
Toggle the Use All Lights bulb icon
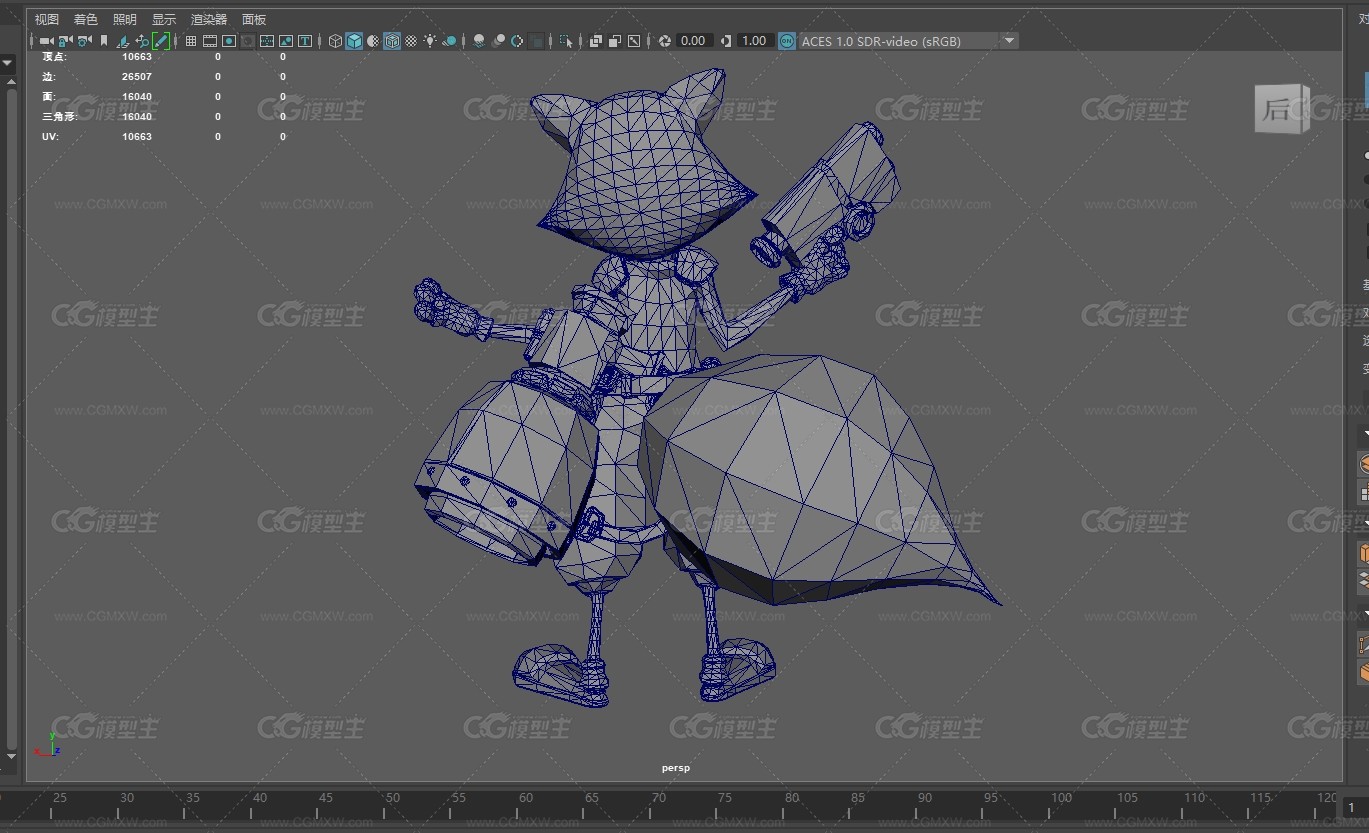click(x=430, y=41)
